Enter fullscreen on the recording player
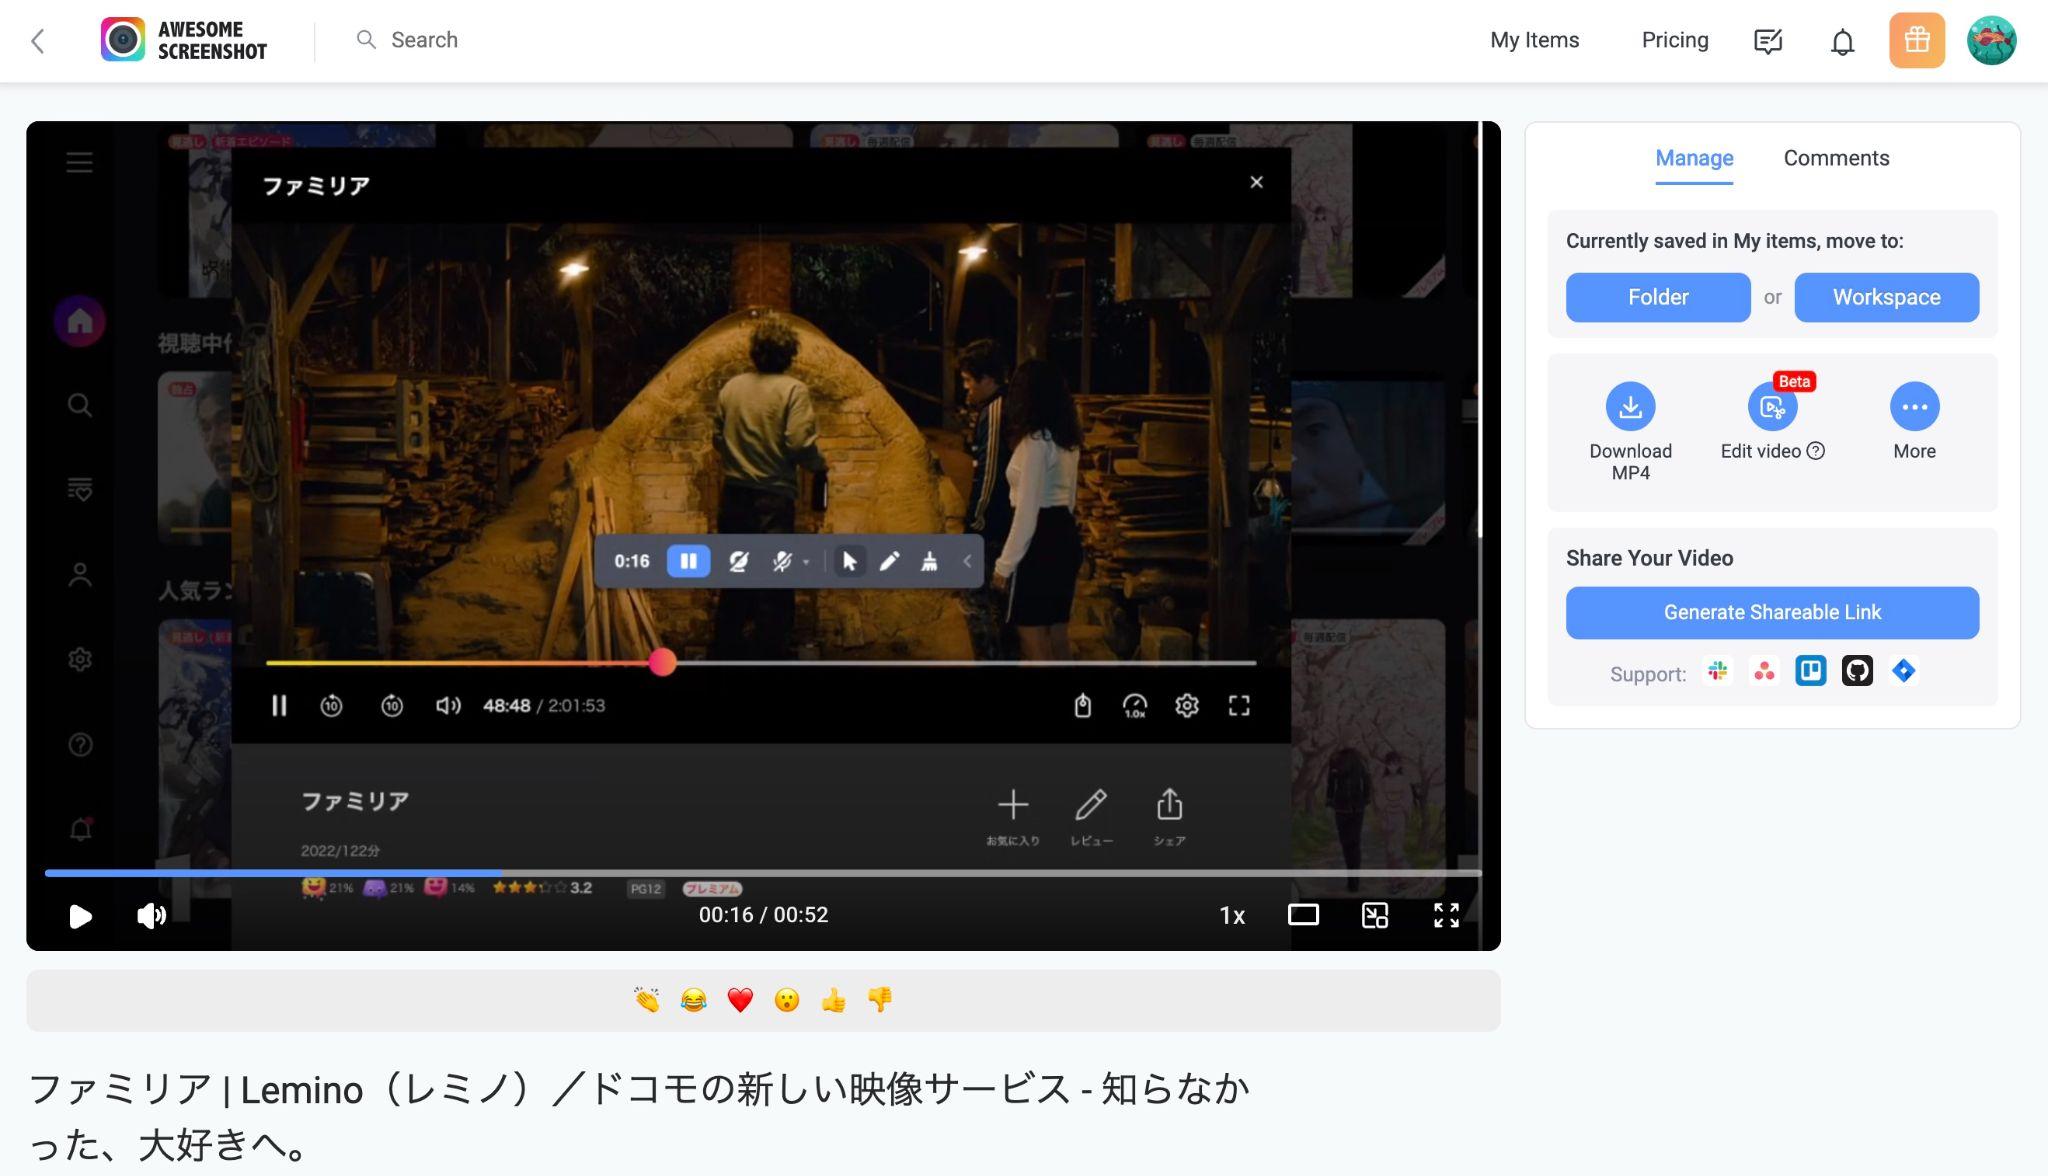Screen dimensions: 2048x1176 tap(1446, 915)
